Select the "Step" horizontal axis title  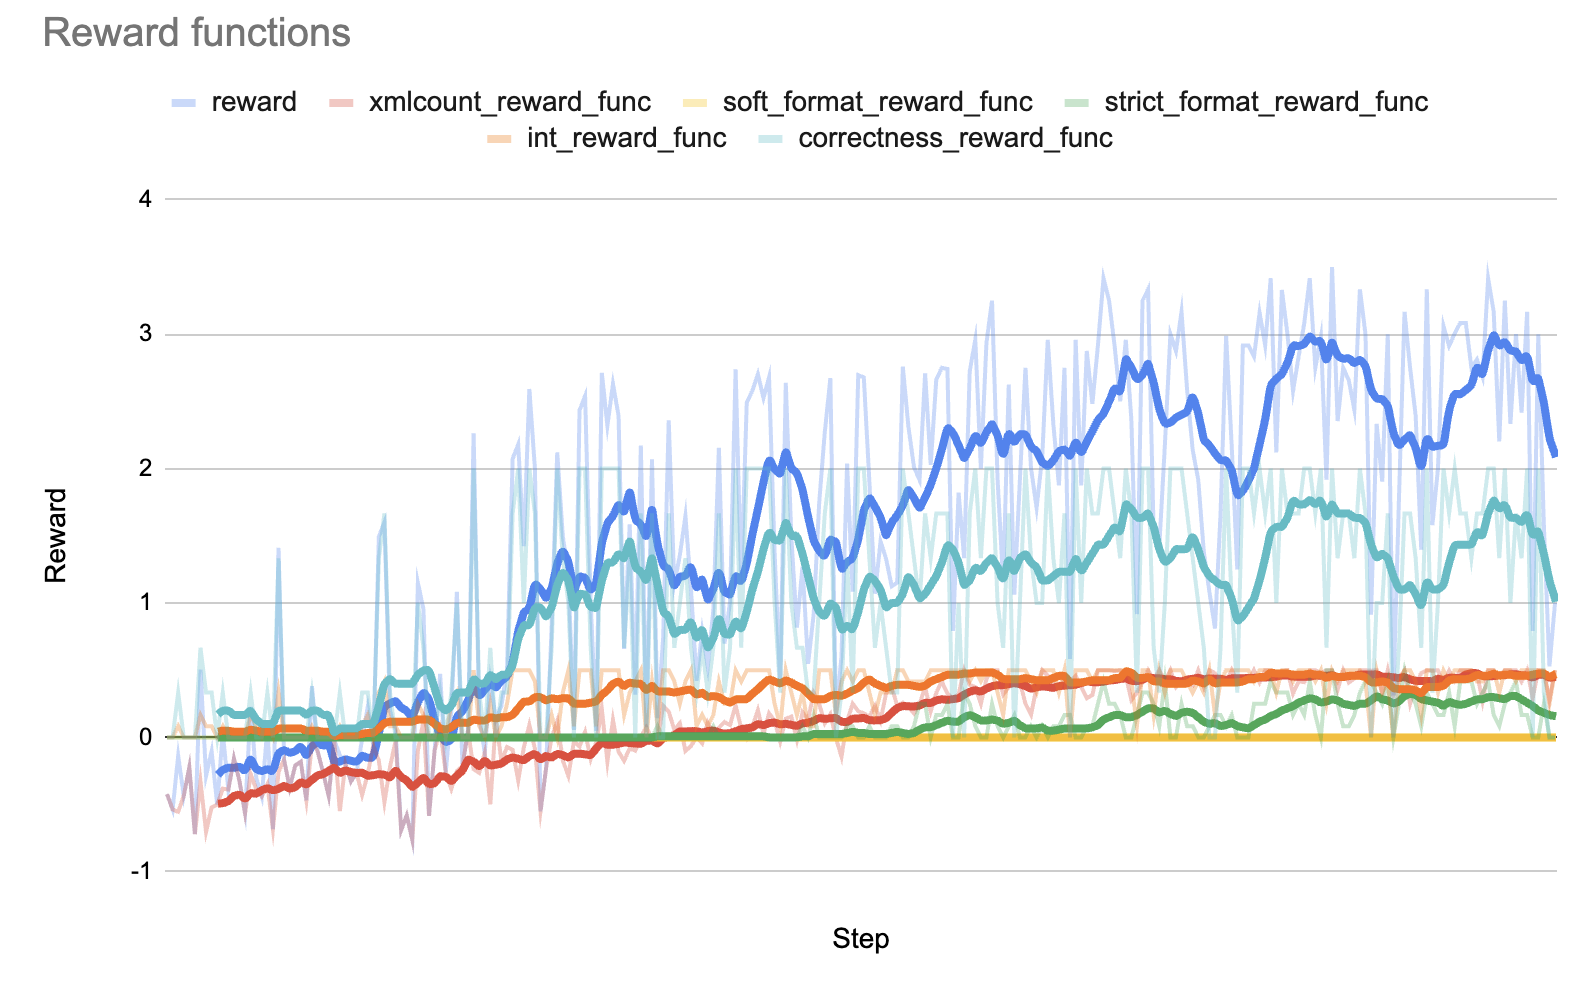[860, 939]
